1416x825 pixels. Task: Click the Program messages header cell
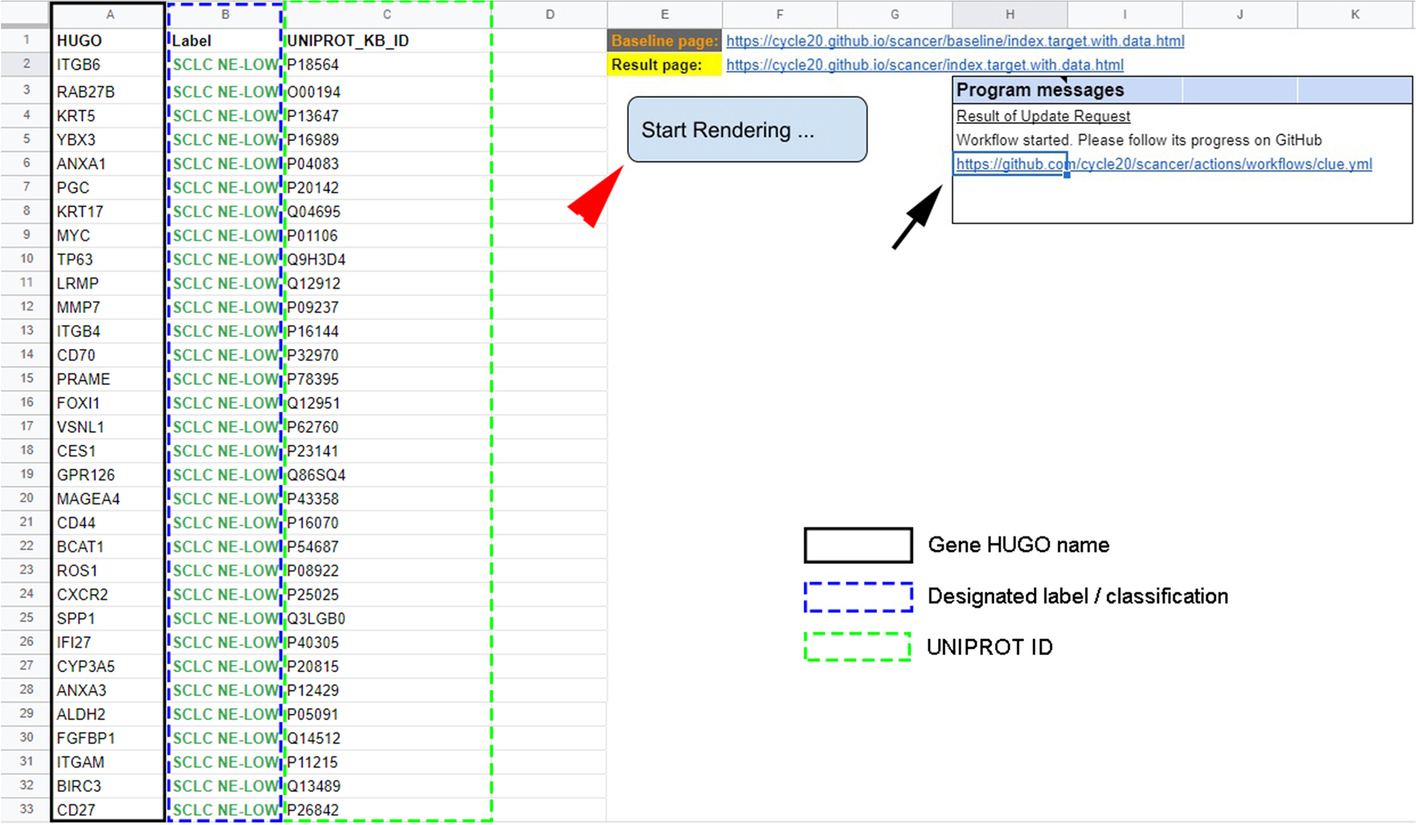(1181, 90)
